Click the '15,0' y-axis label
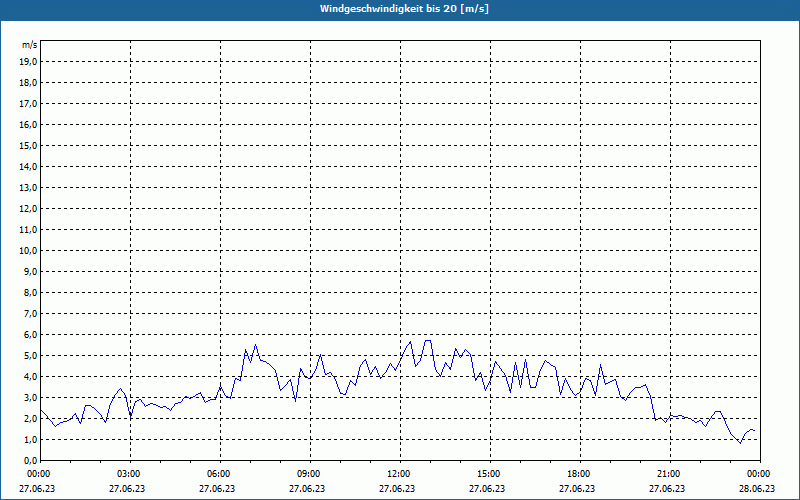 29,145
